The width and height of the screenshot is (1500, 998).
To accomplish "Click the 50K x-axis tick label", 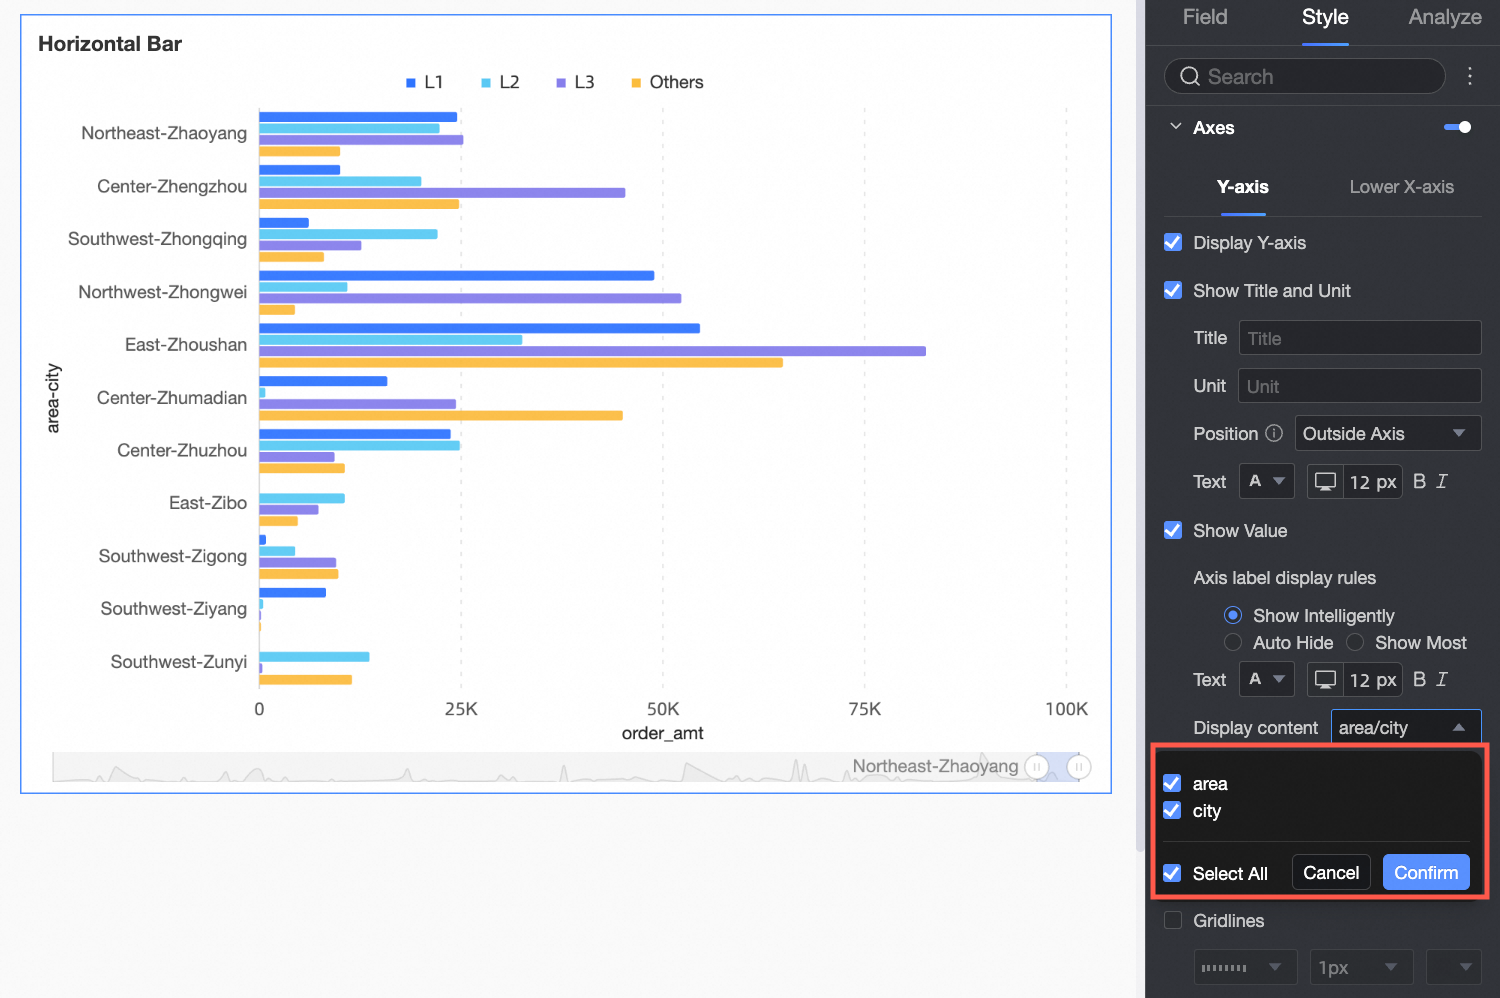I will [663, 709].
